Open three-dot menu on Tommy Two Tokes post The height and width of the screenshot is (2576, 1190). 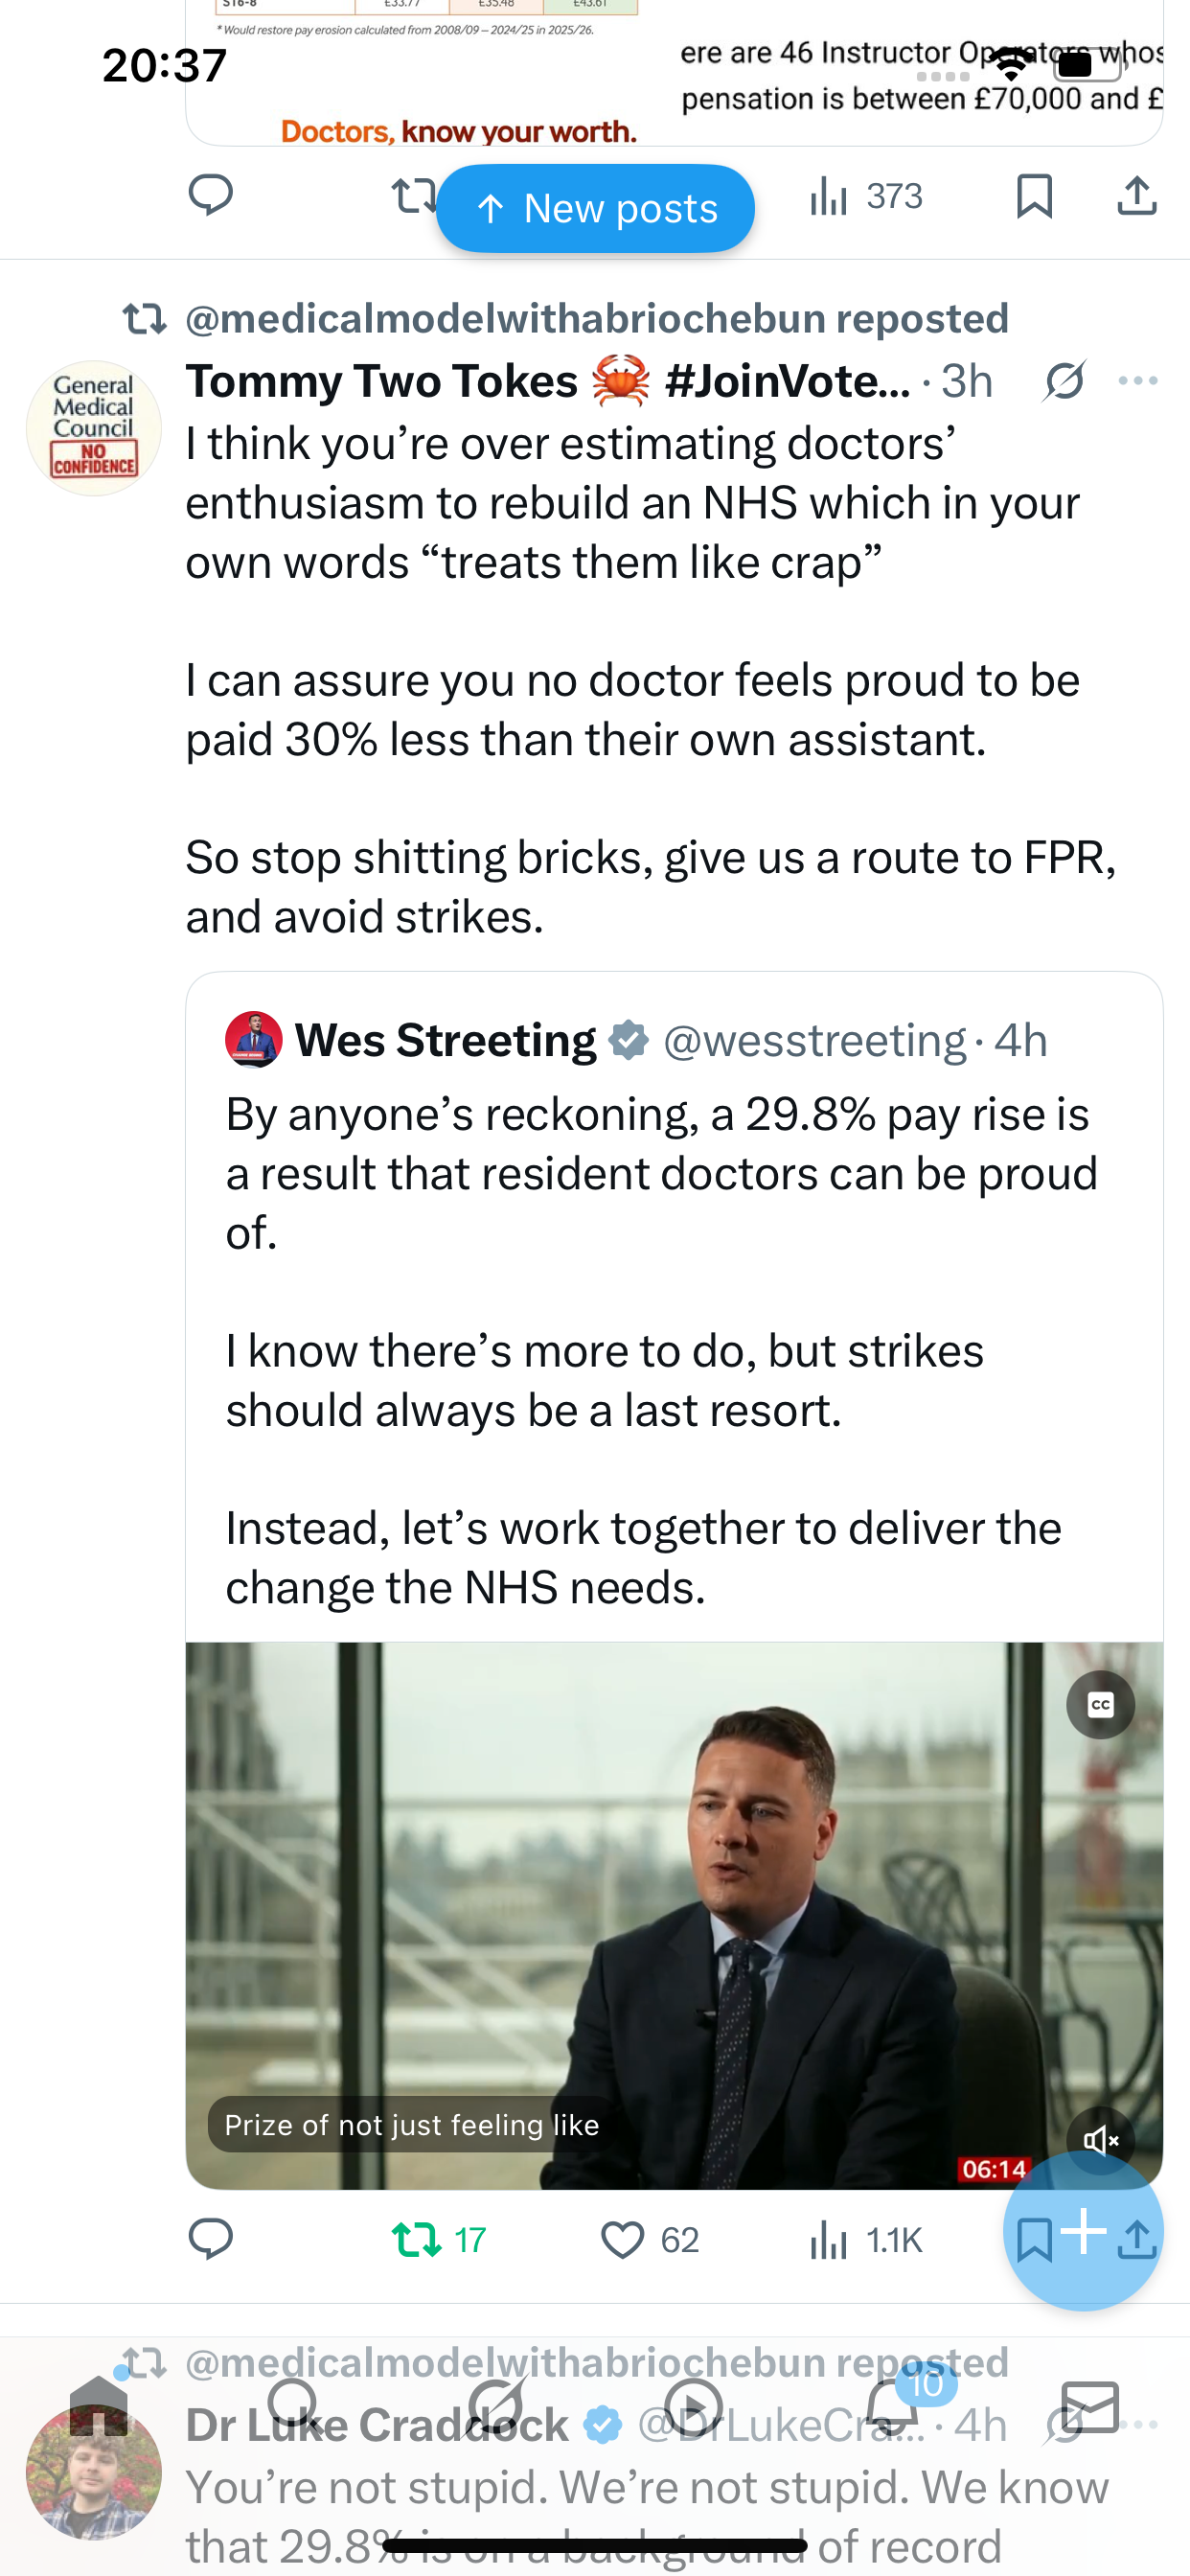tap(1138, 381)
